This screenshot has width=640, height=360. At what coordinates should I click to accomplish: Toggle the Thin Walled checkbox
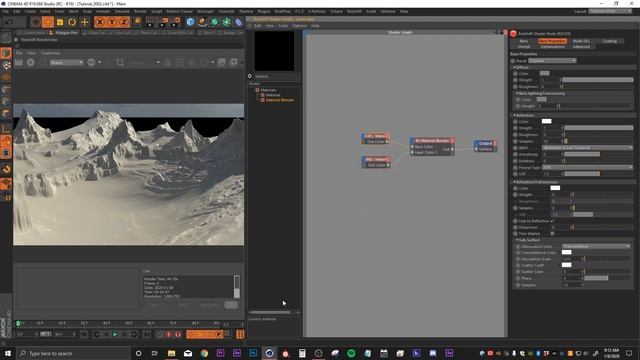coord(552,234)
